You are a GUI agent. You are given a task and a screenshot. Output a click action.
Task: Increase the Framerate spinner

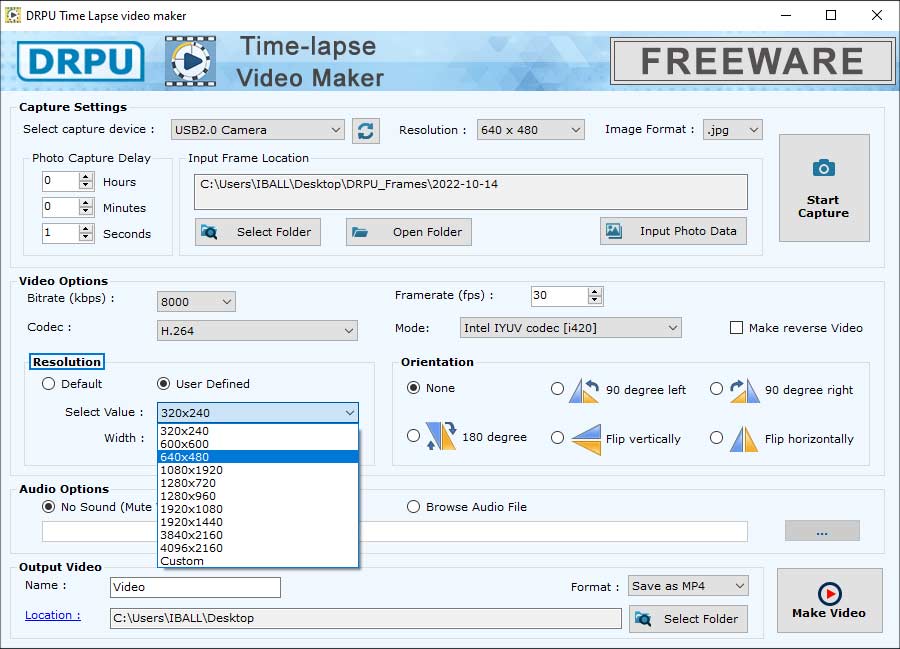pos(595,292)
